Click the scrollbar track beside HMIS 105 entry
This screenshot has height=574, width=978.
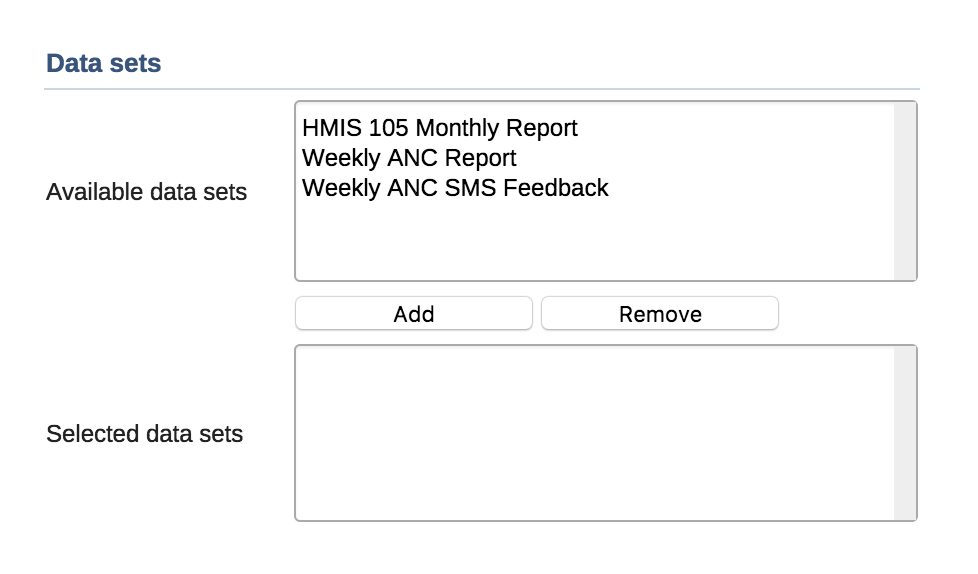click(x=904, y=129)
